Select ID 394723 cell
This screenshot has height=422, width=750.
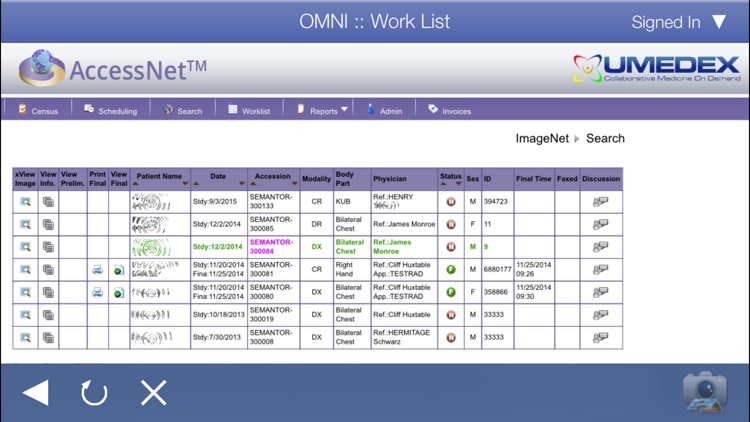(497, 202)
